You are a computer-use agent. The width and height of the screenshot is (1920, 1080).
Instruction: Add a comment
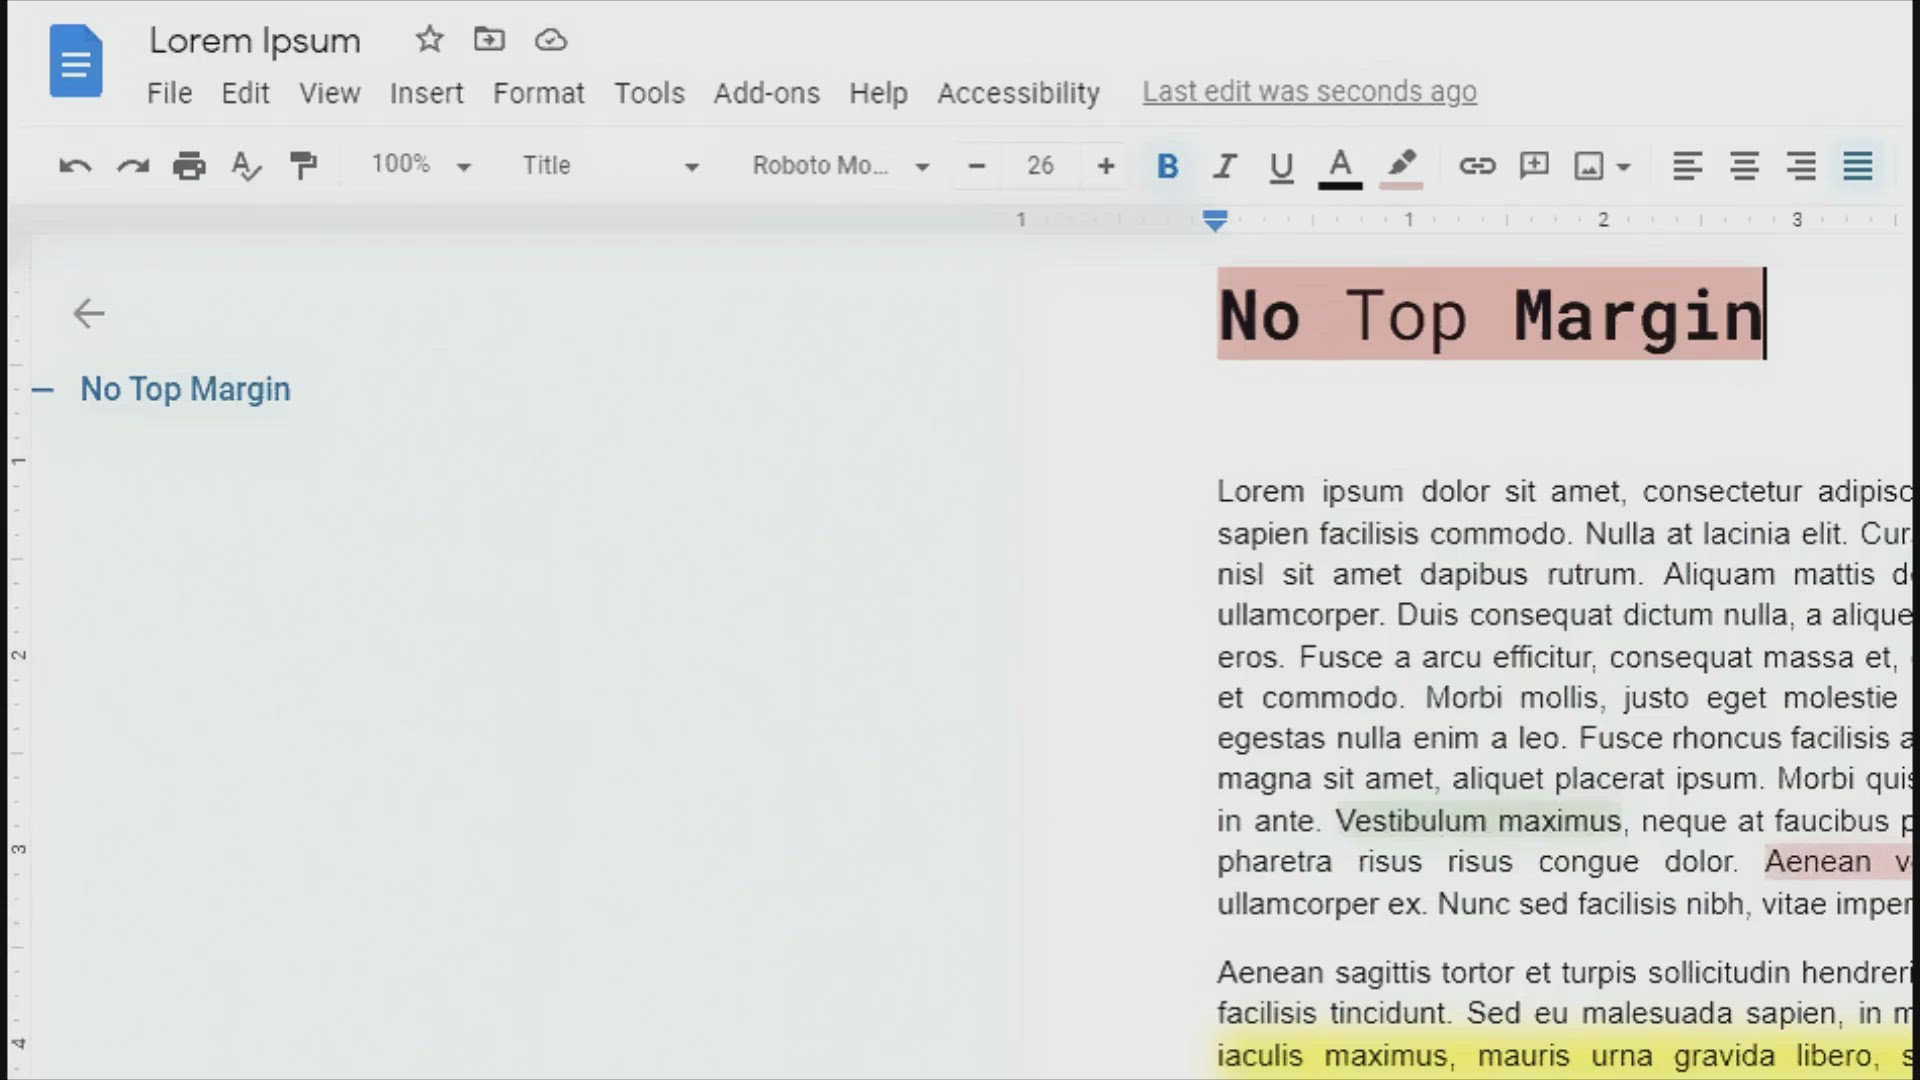point(1534,166)
